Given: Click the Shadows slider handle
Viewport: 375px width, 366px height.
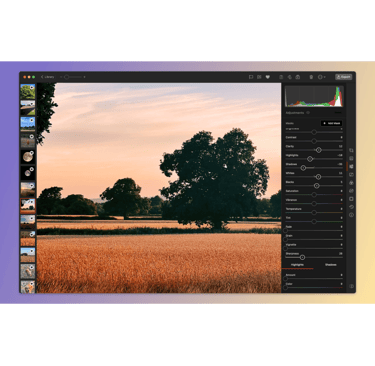Looking at the screenshot, I should coord(303,168).
